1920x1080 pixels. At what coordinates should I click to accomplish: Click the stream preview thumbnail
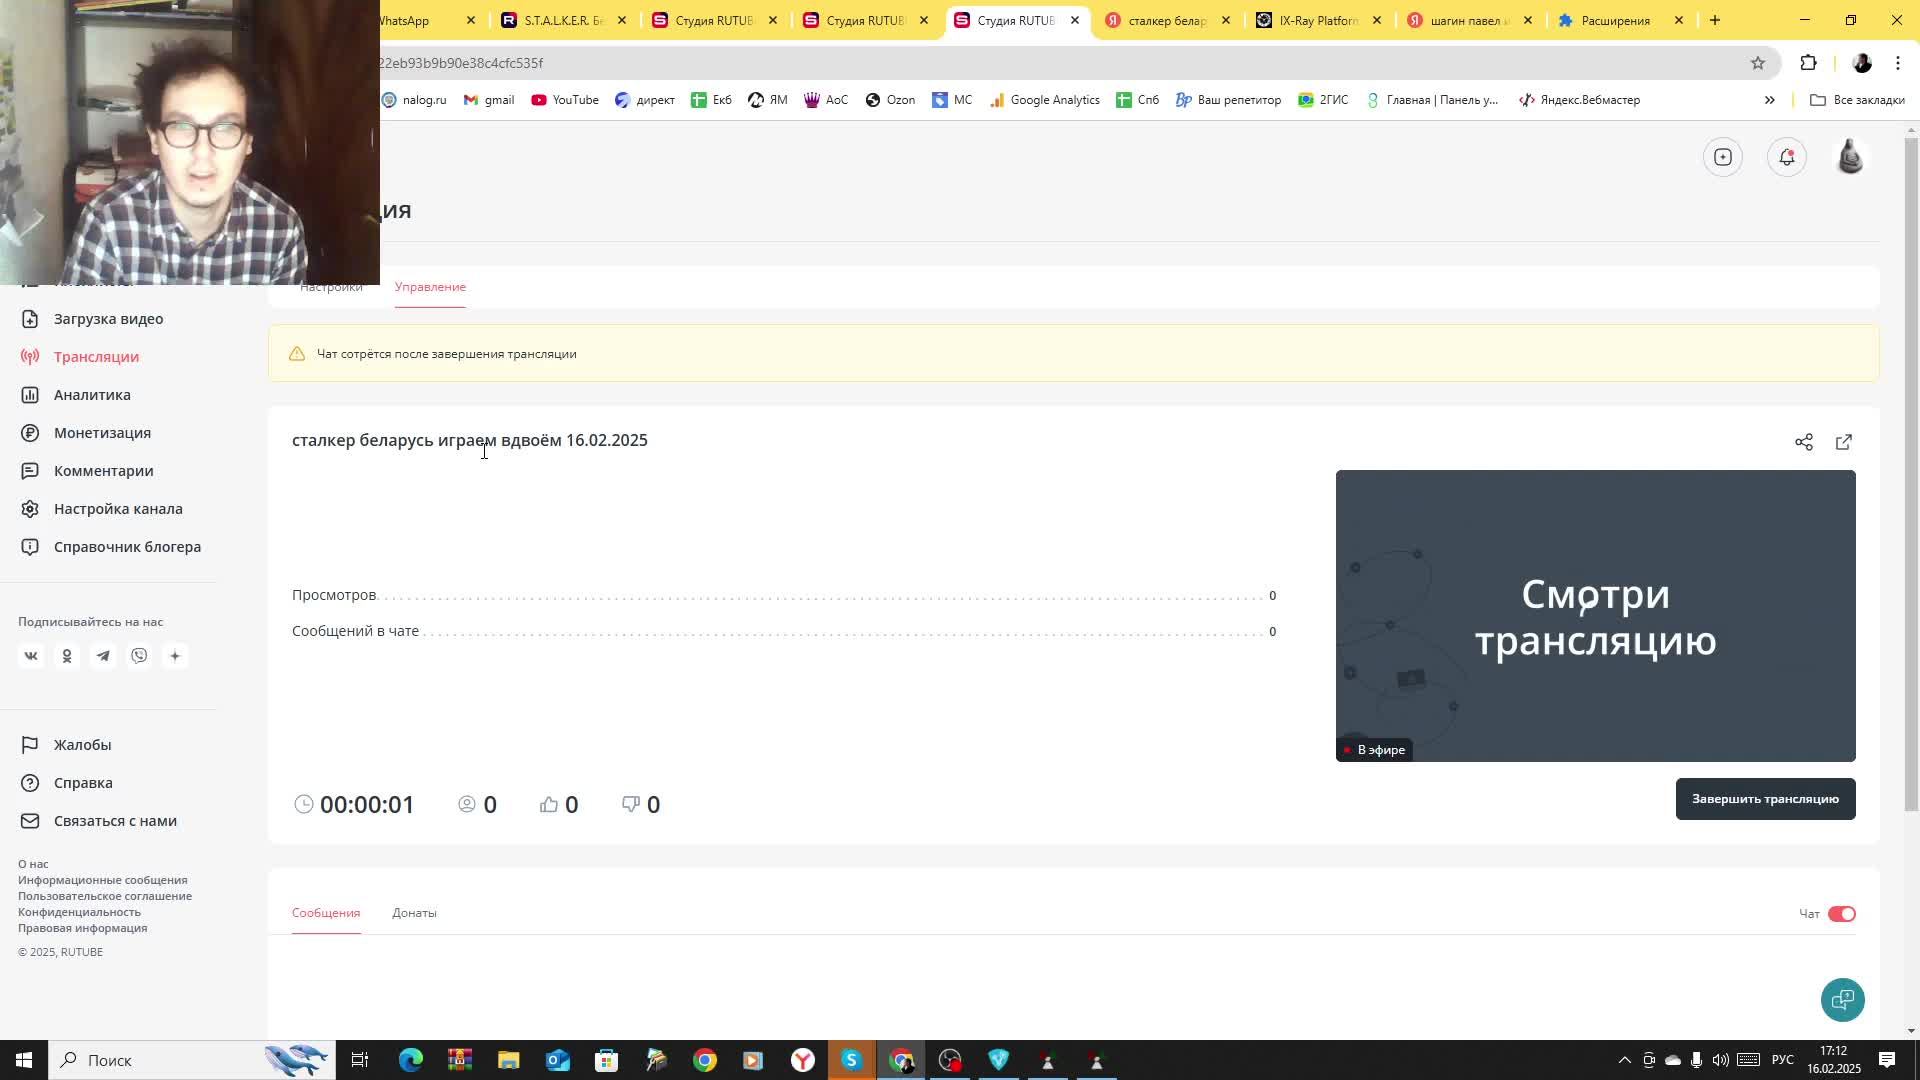tap(1595, 616)
